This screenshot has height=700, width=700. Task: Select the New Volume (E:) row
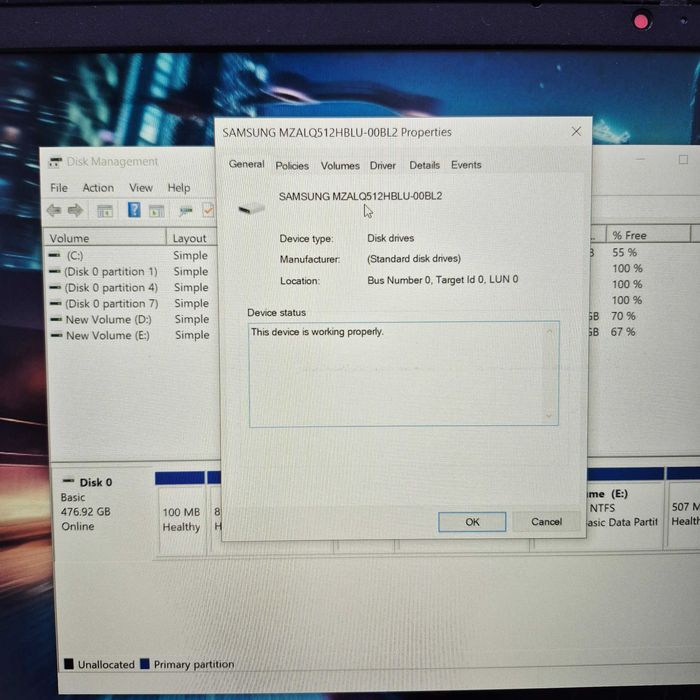(x=133, y=335)
